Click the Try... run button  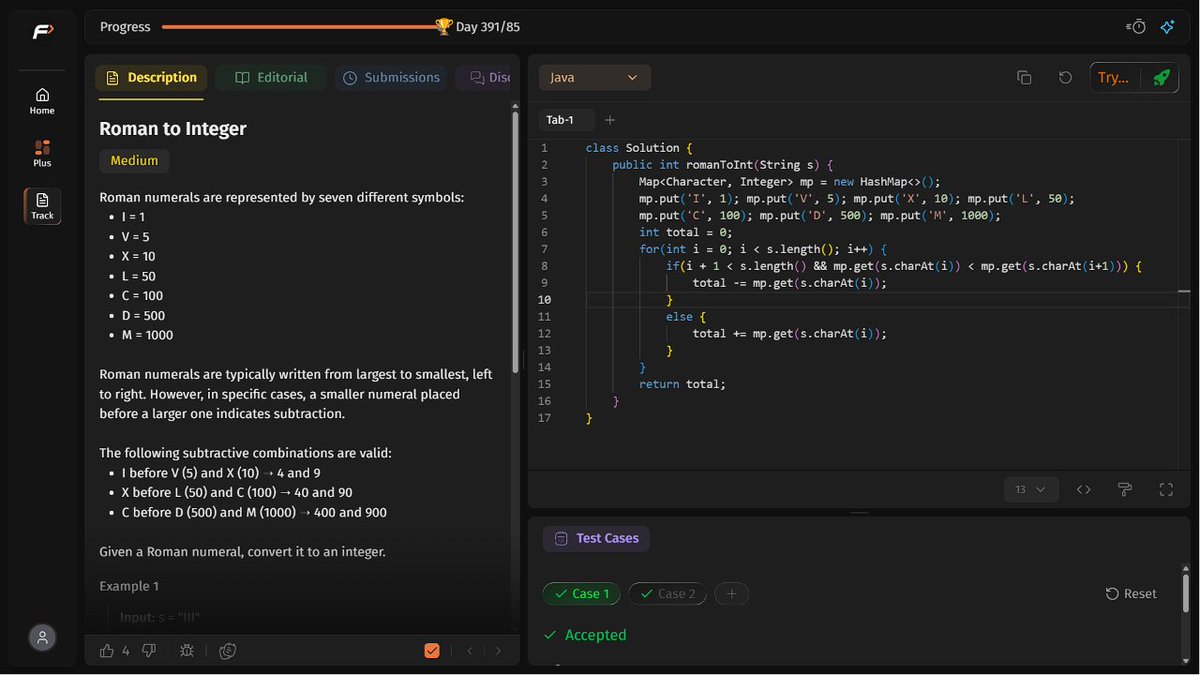click(x=1113, y=77)
